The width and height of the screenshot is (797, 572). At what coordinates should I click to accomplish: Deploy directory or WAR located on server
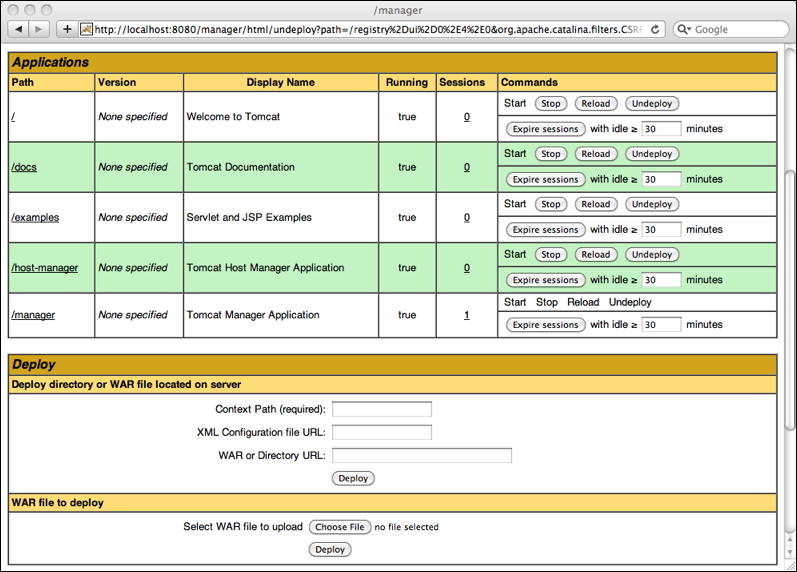click(x=353, y=478)
